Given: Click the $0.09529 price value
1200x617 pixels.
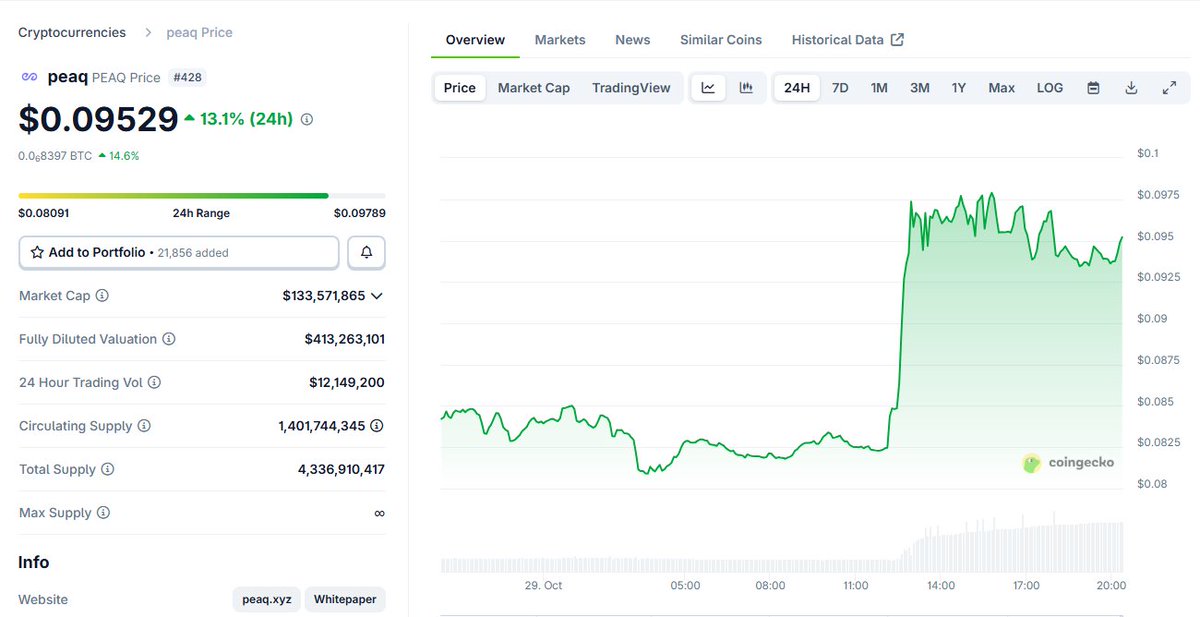Looking at the screenshot, I should click(98, 119).
